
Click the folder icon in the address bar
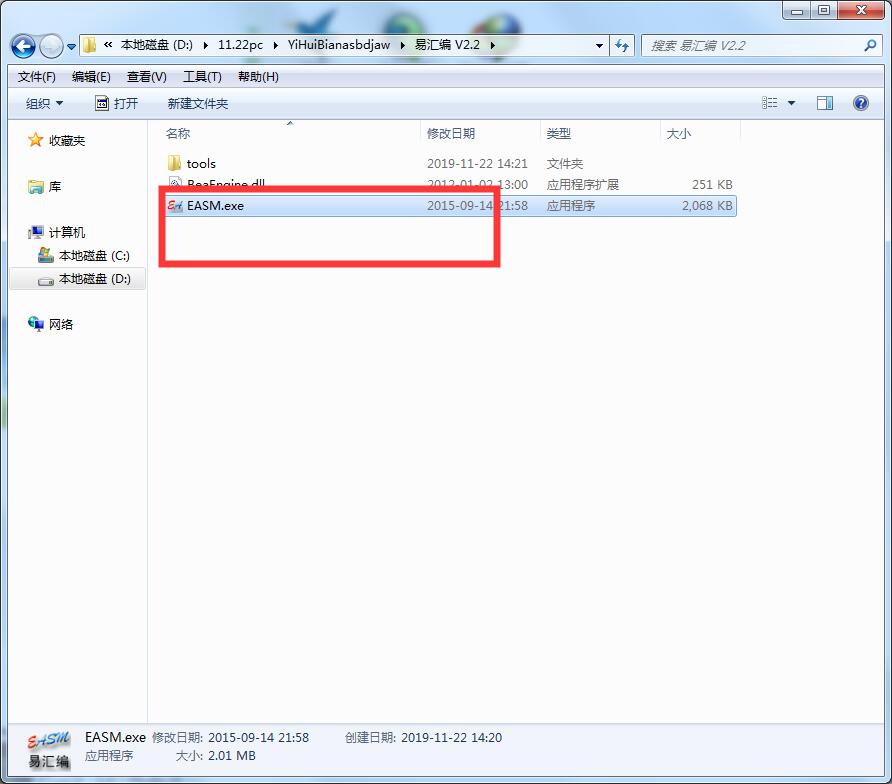click(x=89, y=45)
